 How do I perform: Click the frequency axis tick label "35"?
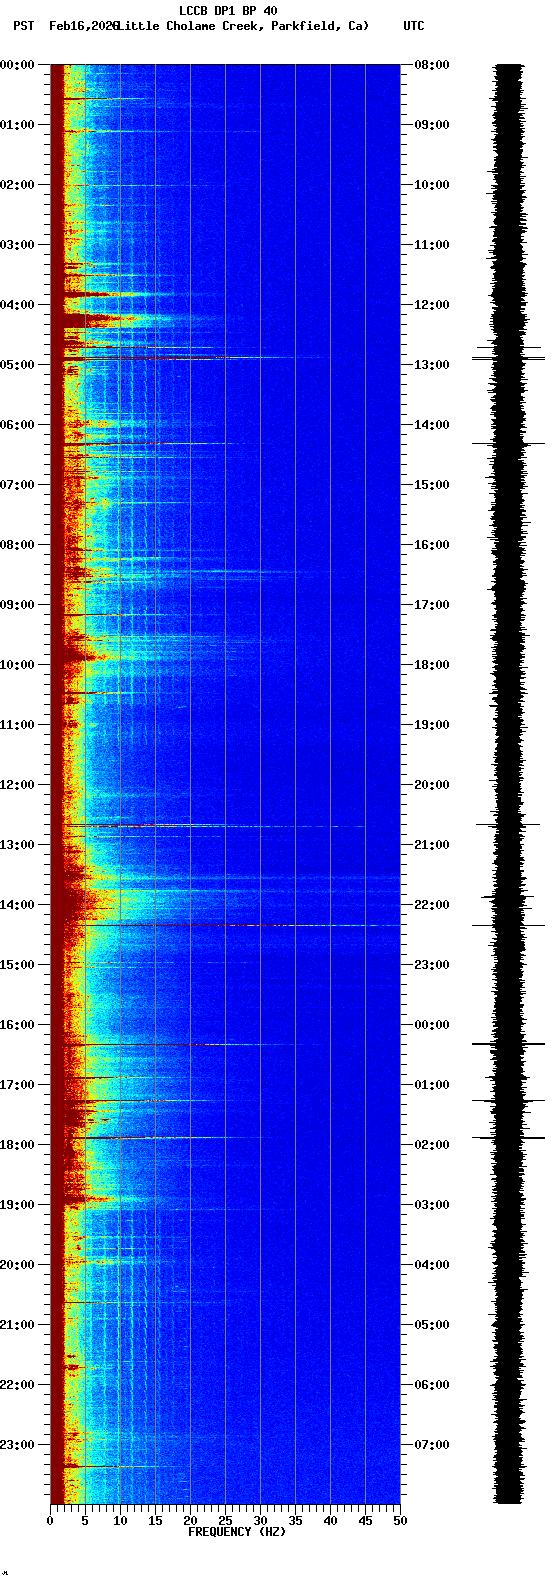[x=295, y=1521]
